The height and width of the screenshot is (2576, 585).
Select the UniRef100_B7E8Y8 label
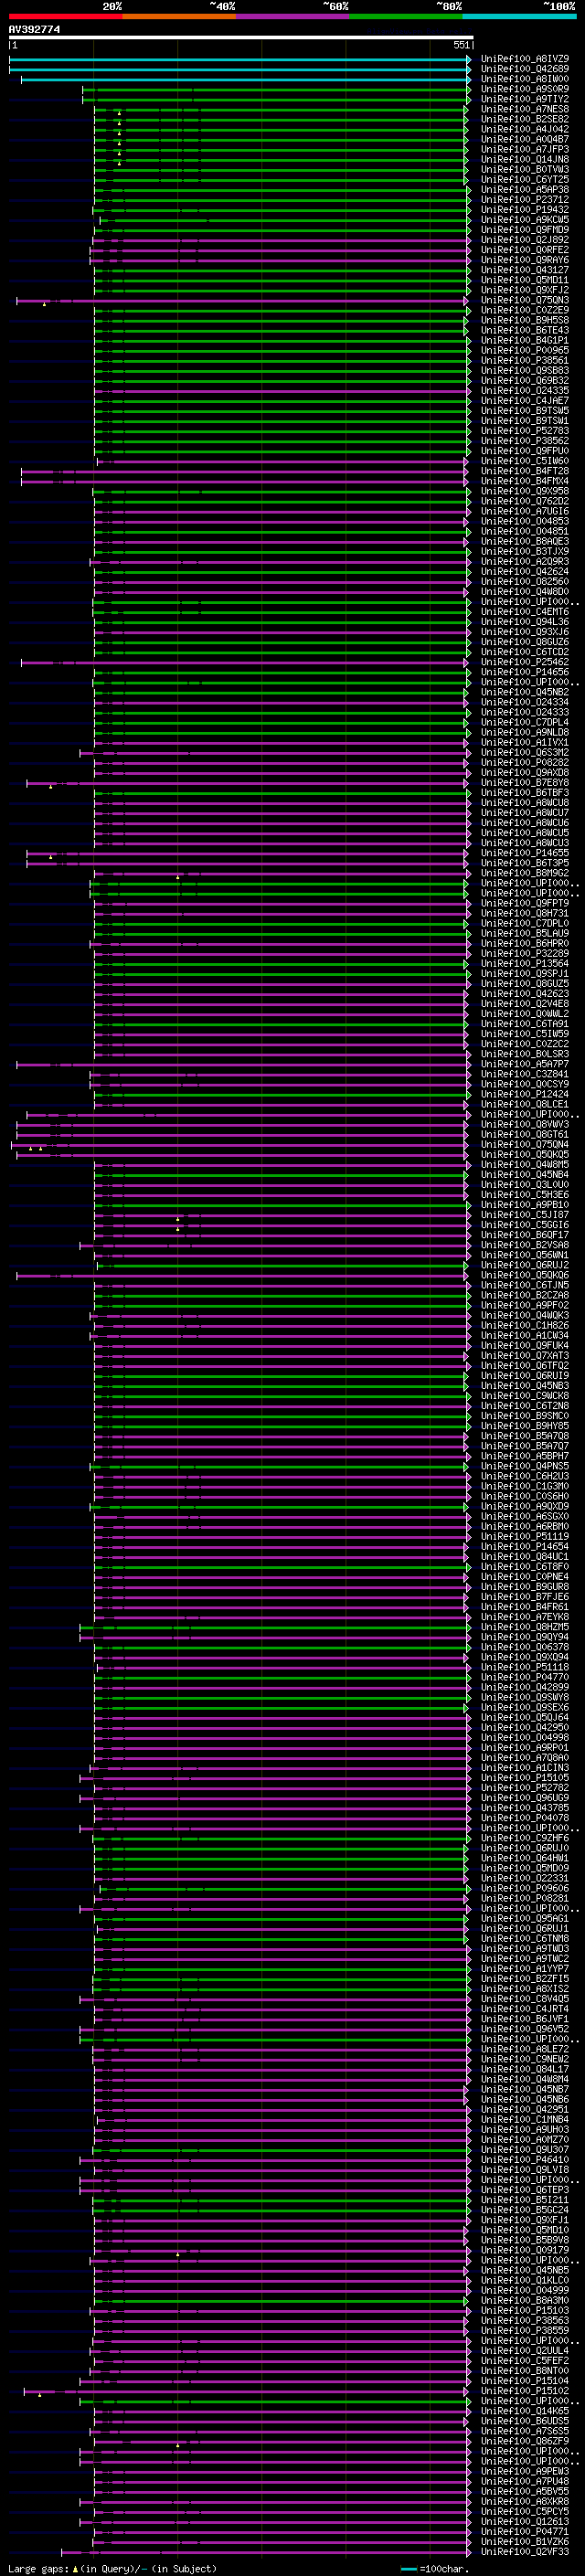click(x=525, y=782)
